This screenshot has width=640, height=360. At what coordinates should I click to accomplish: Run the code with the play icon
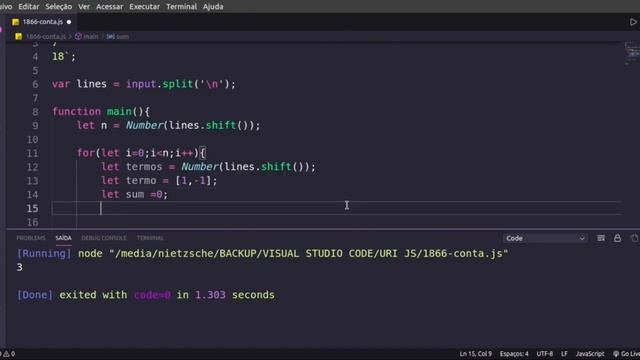(x=633, y=22)
